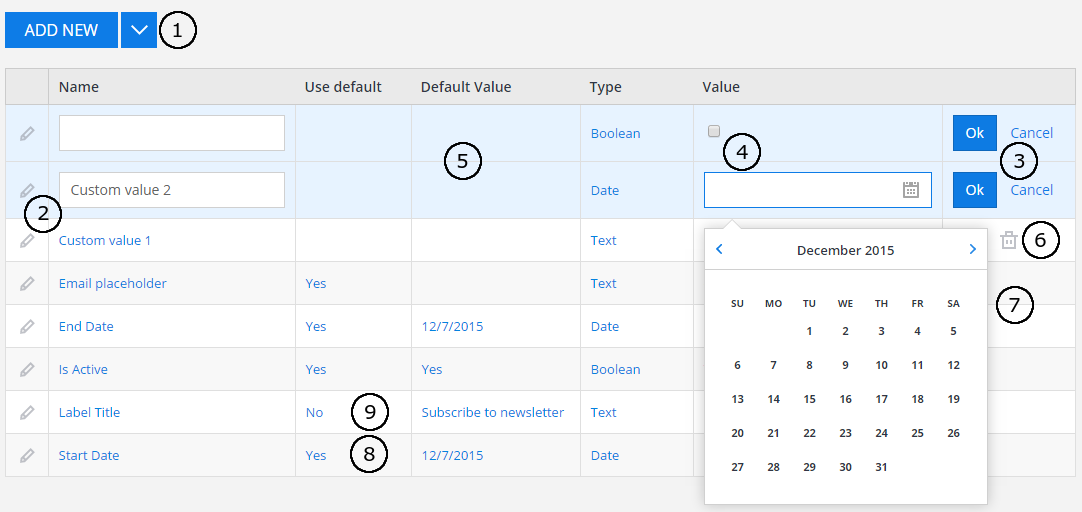Select December 25 in the calendar

[917, 433]
